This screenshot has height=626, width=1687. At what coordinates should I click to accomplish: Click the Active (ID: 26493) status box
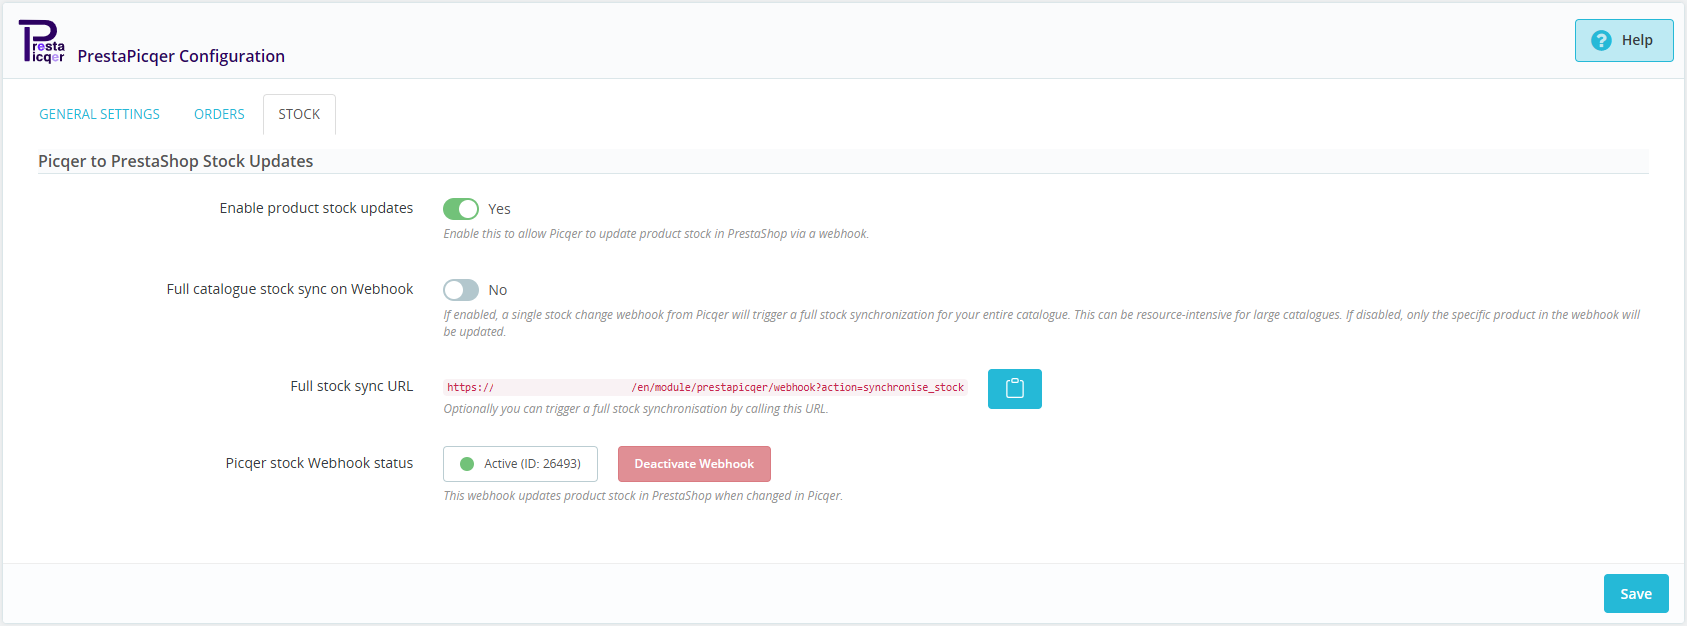520,464
